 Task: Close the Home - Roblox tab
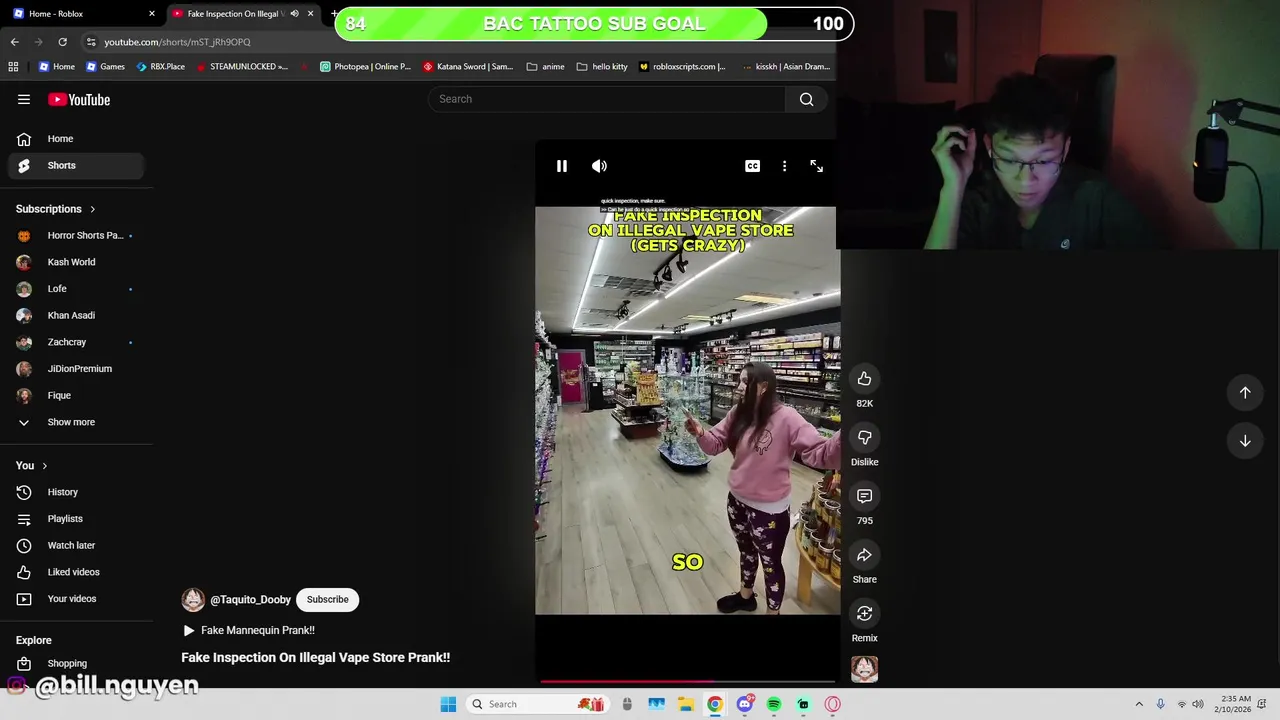coord(152,14)
